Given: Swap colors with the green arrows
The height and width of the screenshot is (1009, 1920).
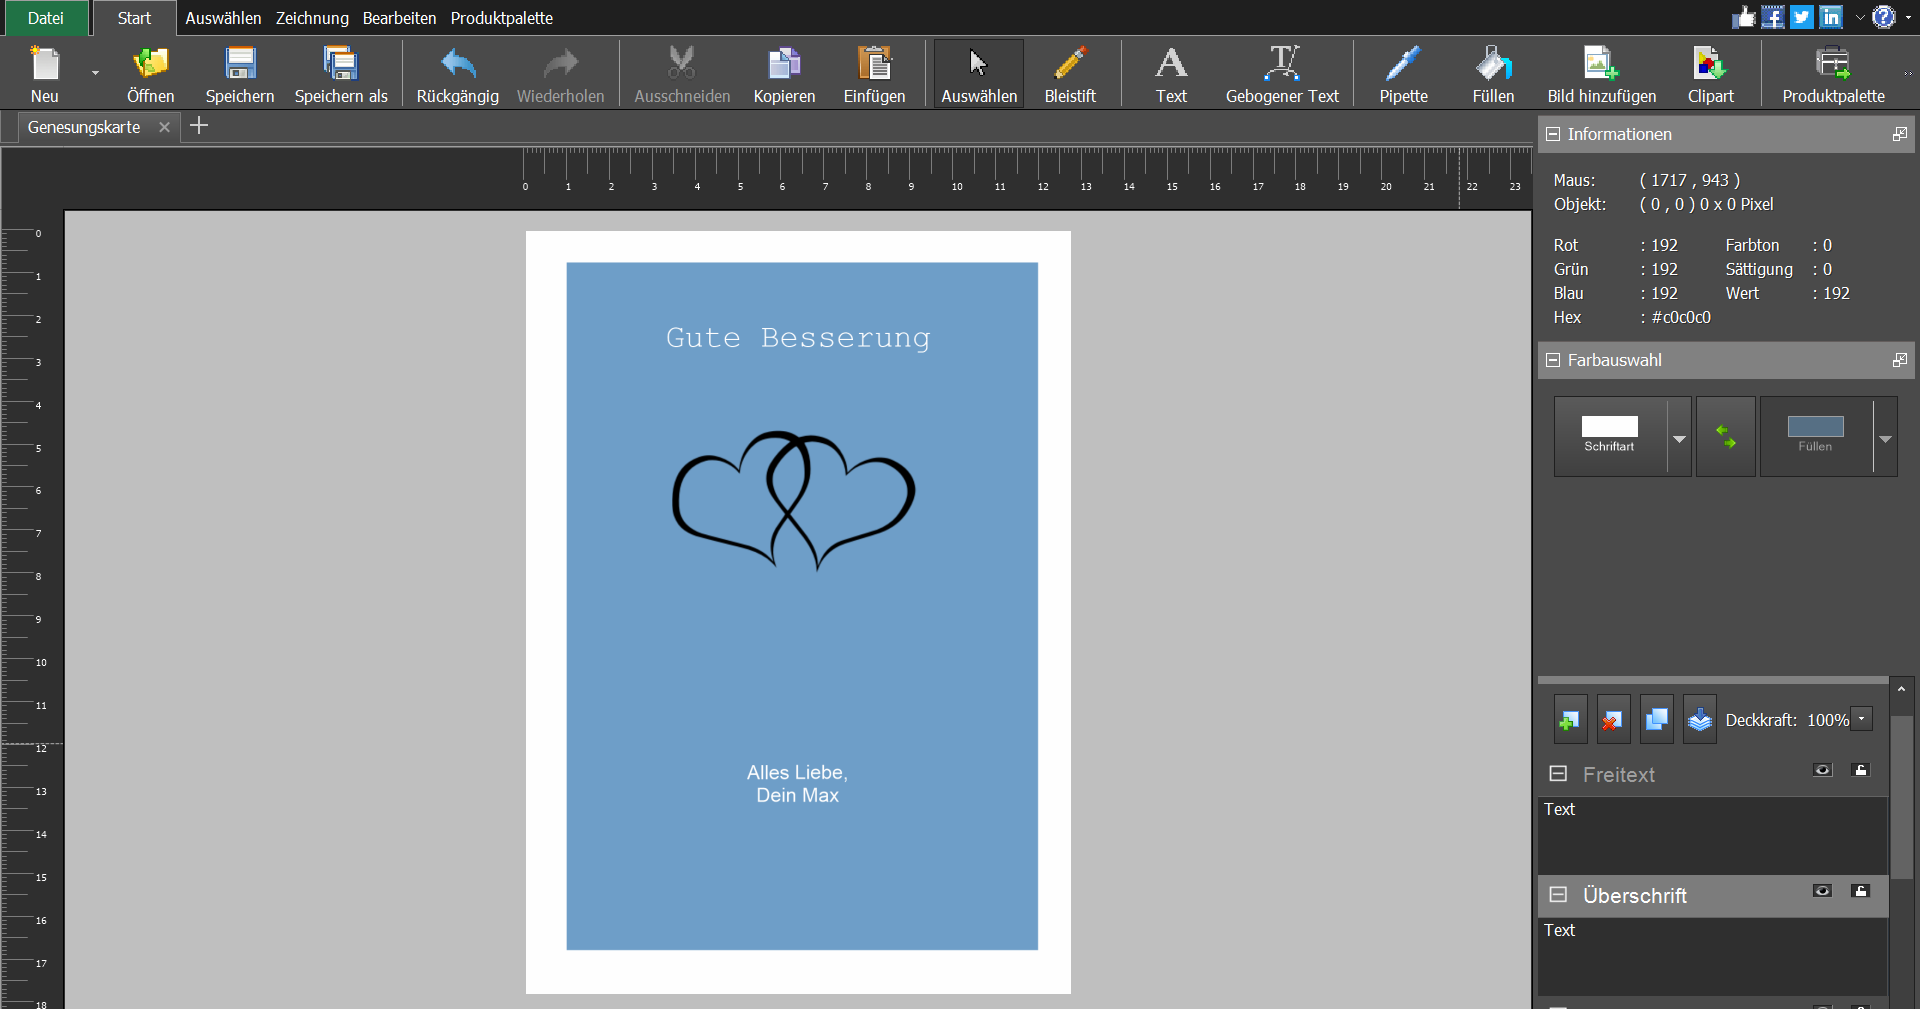Looking at the screenshot, I should pos(1725,437).
